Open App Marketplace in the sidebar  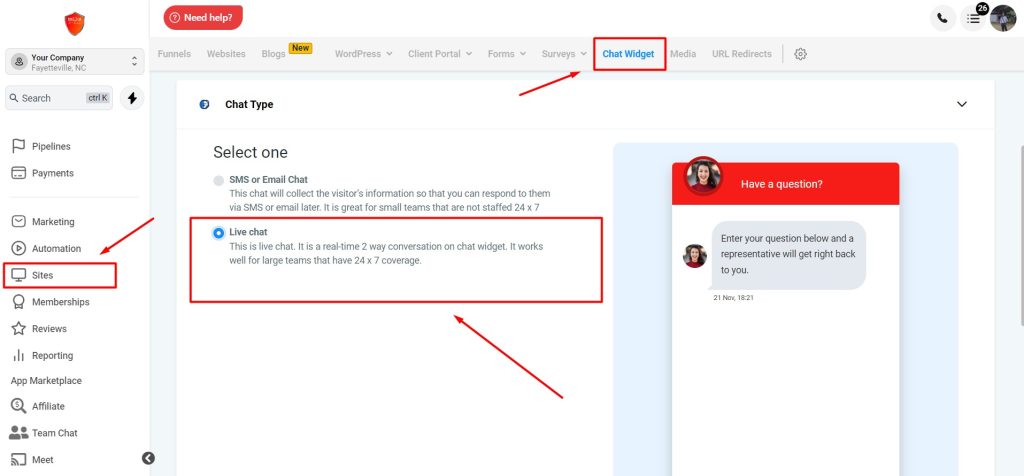coord(46,381)
